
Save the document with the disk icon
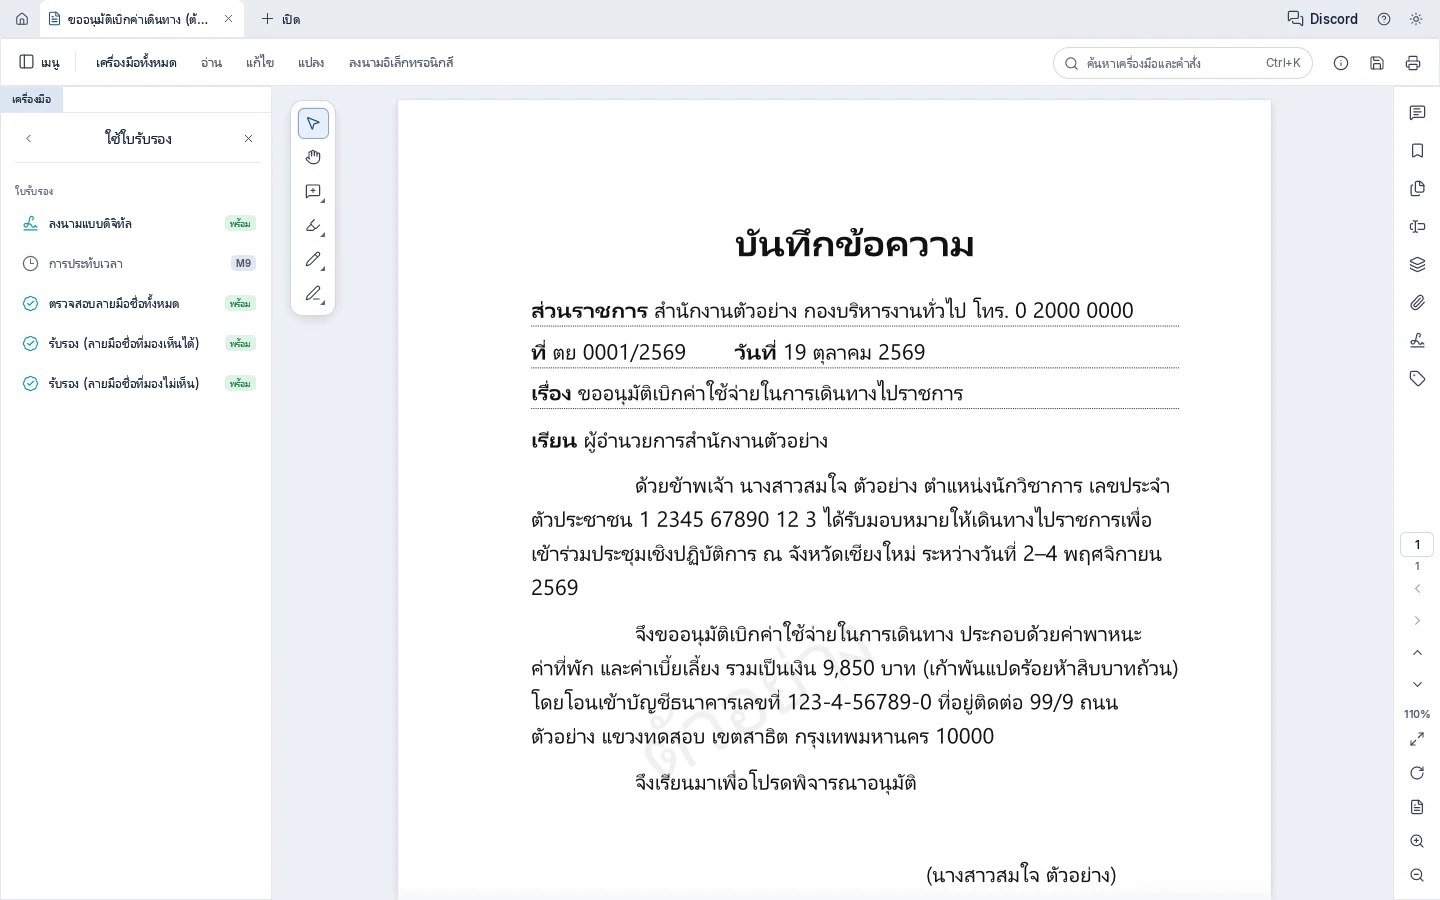click(1377, 63)
